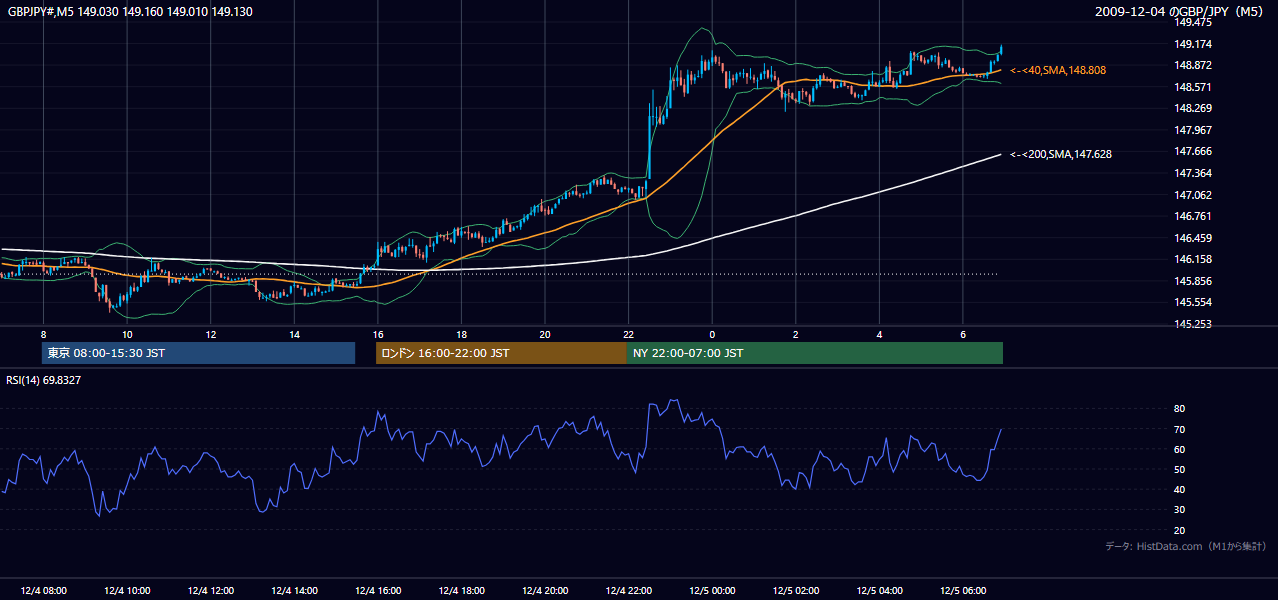The height and width of the screenshot is (600, 1278).
Task: Click RSI level 80 on the axis
Action: click(1179, 409)
